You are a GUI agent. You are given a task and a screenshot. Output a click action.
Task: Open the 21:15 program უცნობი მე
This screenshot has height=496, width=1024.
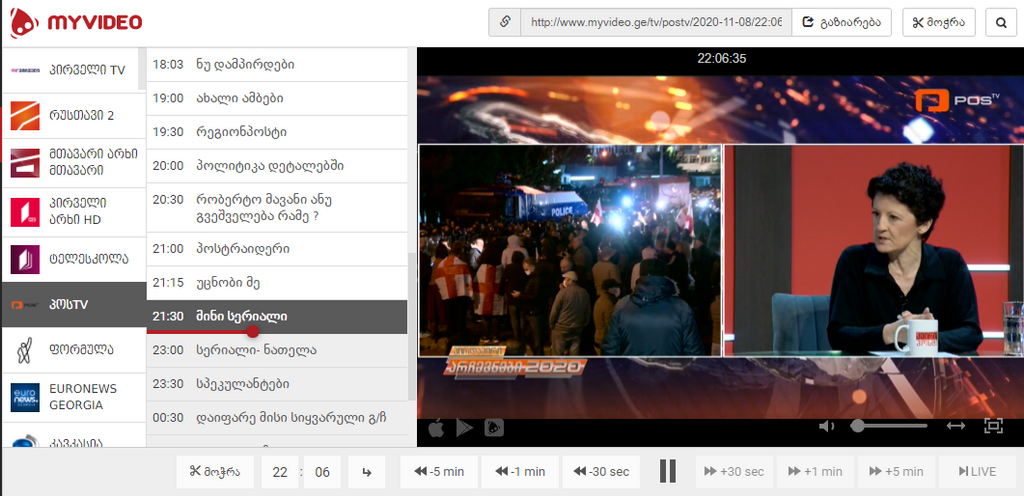pyautogui.click(x=277, y=283)
